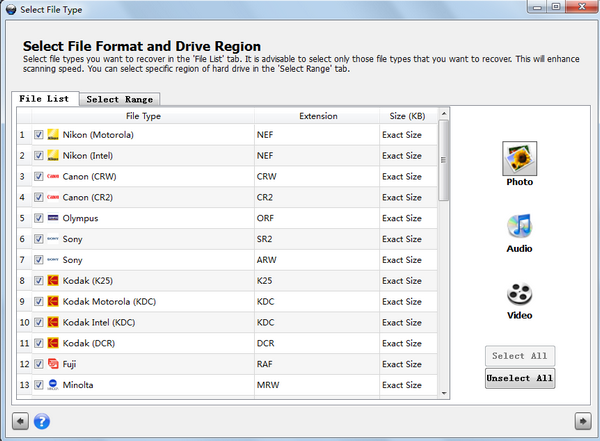This screenshot has height=441, width=600.
Task: Click the File Type column header
Action: pyautogui.click(x=143, y=116)
